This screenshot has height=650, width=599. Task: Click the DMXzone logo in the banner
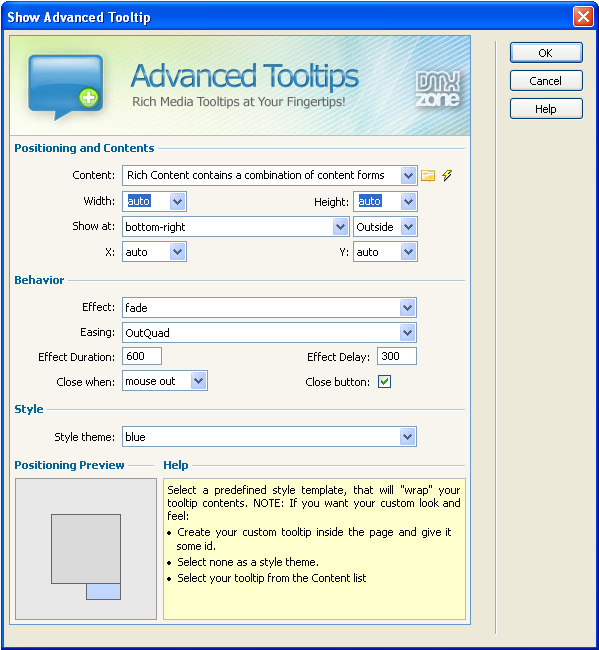click(438, 89)
